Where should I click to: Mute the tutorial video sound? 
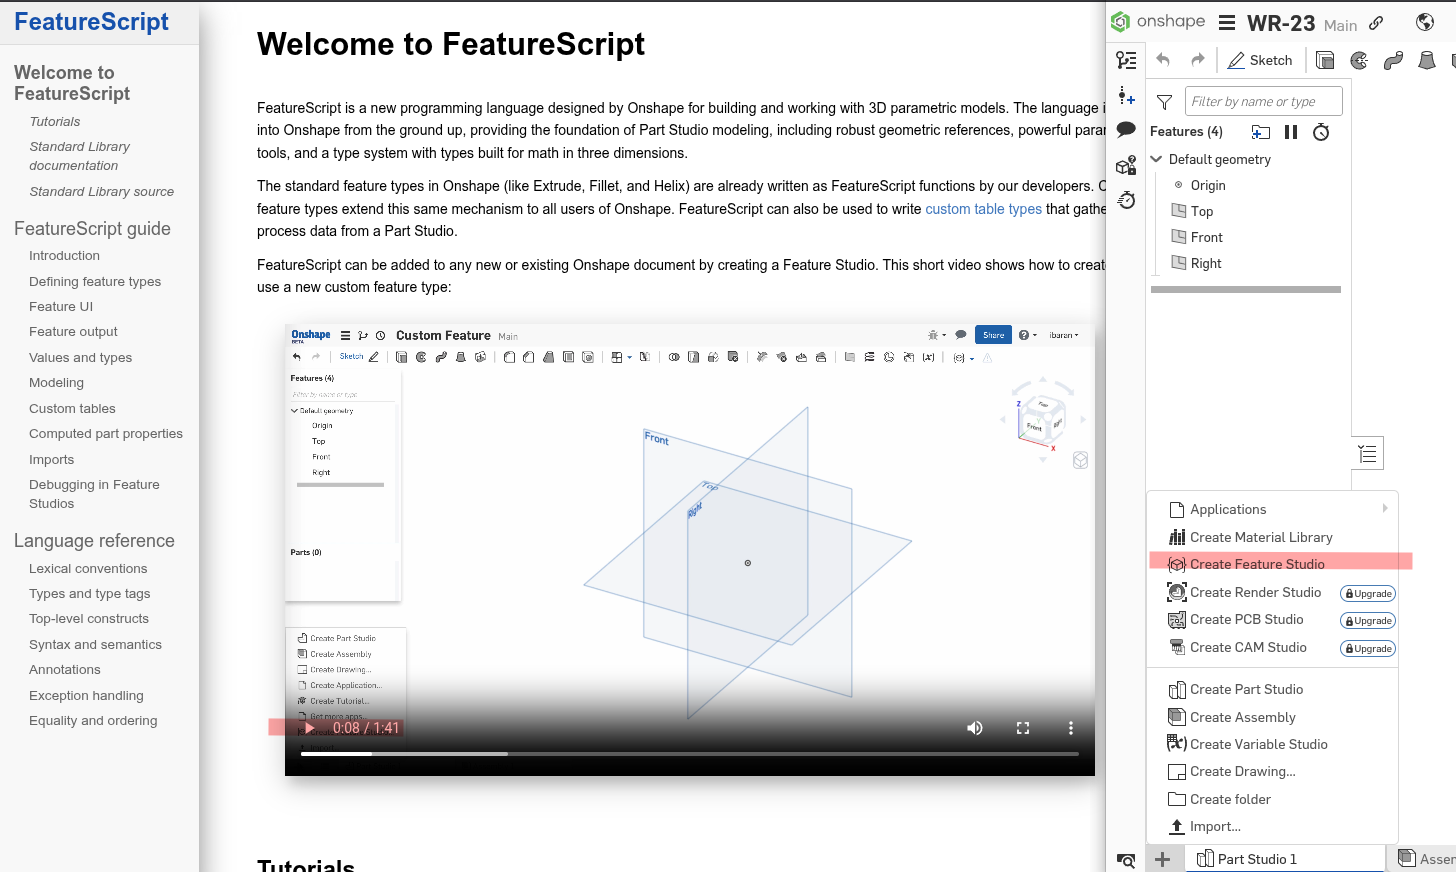[x=975, y=728]
